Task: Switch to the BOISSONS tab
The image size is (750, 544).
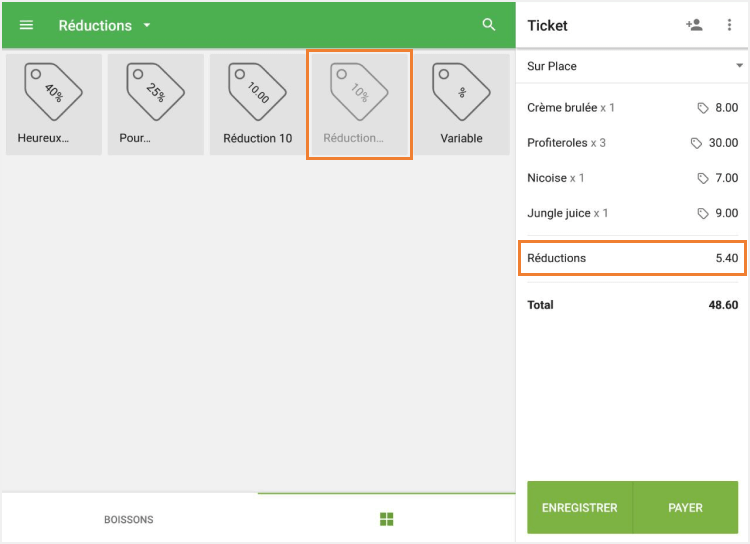Action: 129,519
